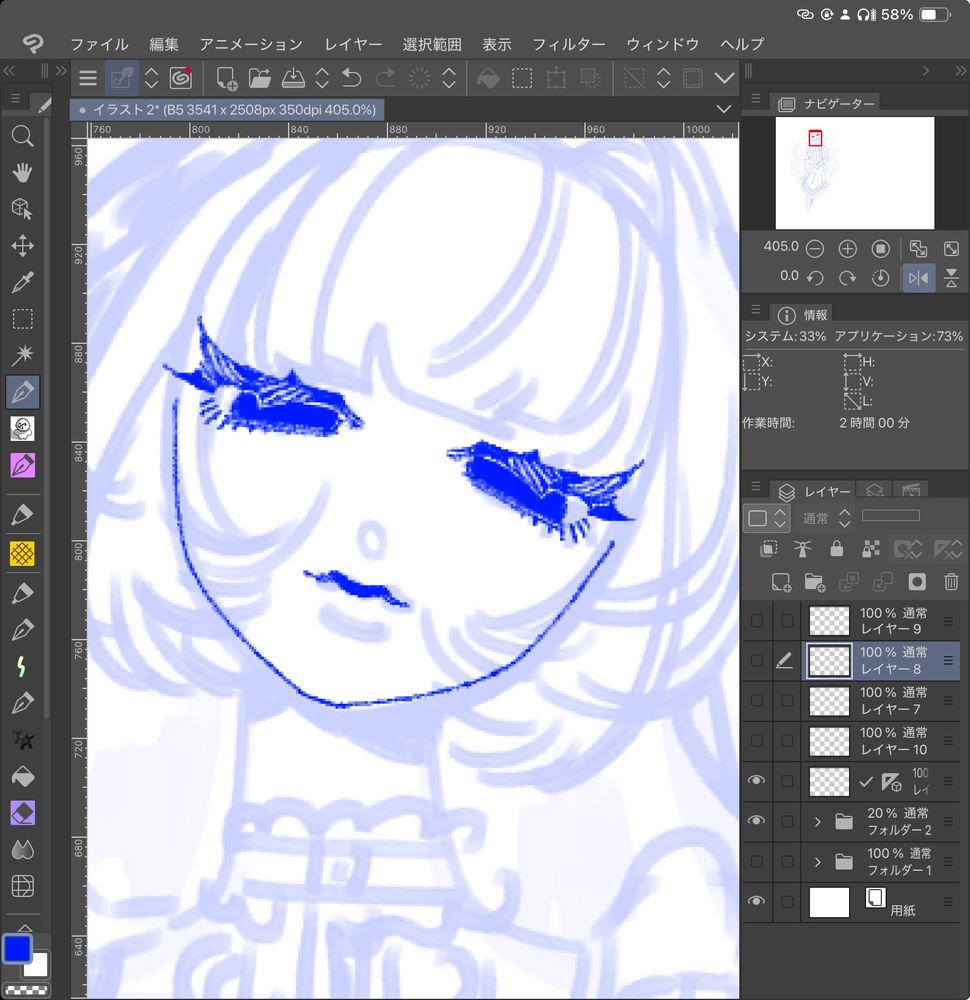Add a new raster layer
Image resolution: width=970 pixels, height=1000 pixels.
pyautogui.click(x=781, y=582)
